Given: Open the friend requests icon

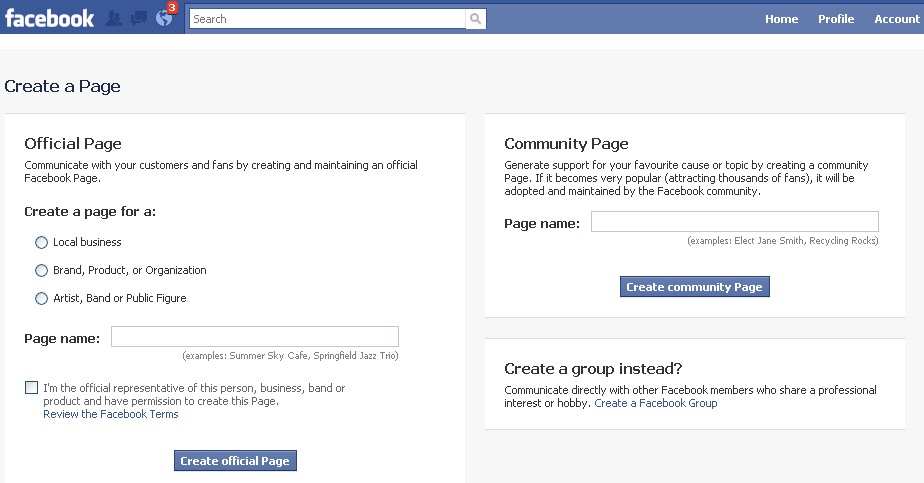Looking at the screenshot, I should [x=114, y=18].
